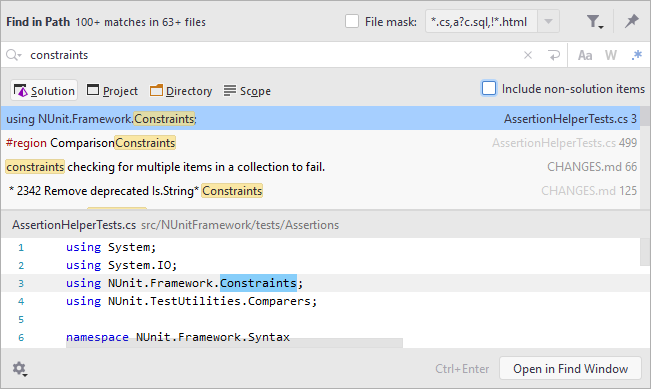Viewport: 651px width, 389px height.
Task: Enable the File mask checkbox
Action: click(x=352, y=21)
